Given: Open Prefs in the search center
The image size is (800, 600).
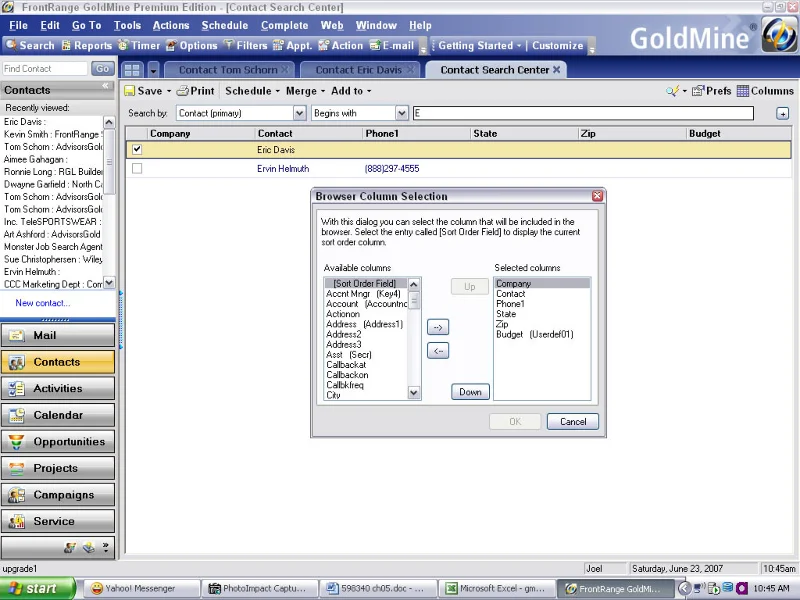Looking at the screenshot, I should point(712,91).
